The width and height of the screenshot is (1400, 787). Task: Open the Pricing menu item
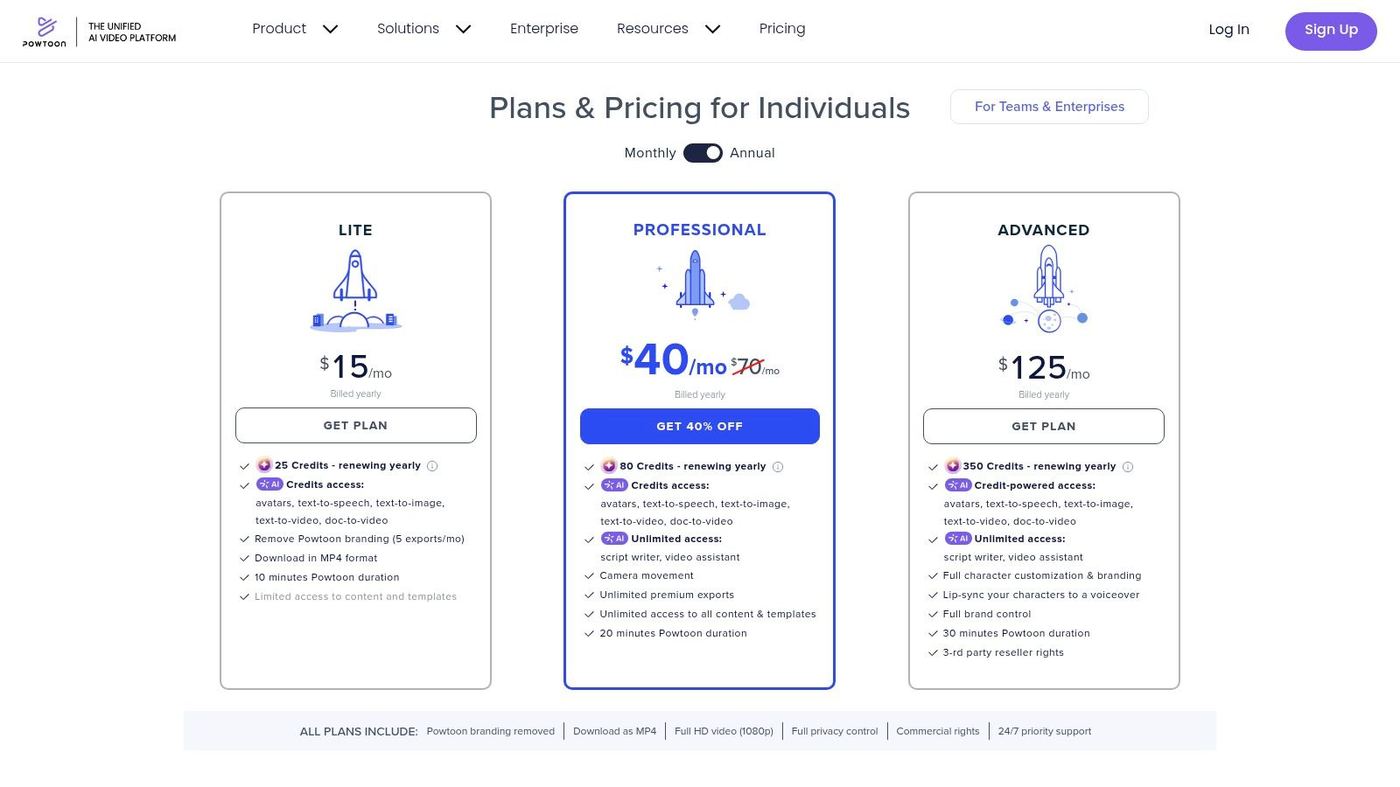[782, 29]
